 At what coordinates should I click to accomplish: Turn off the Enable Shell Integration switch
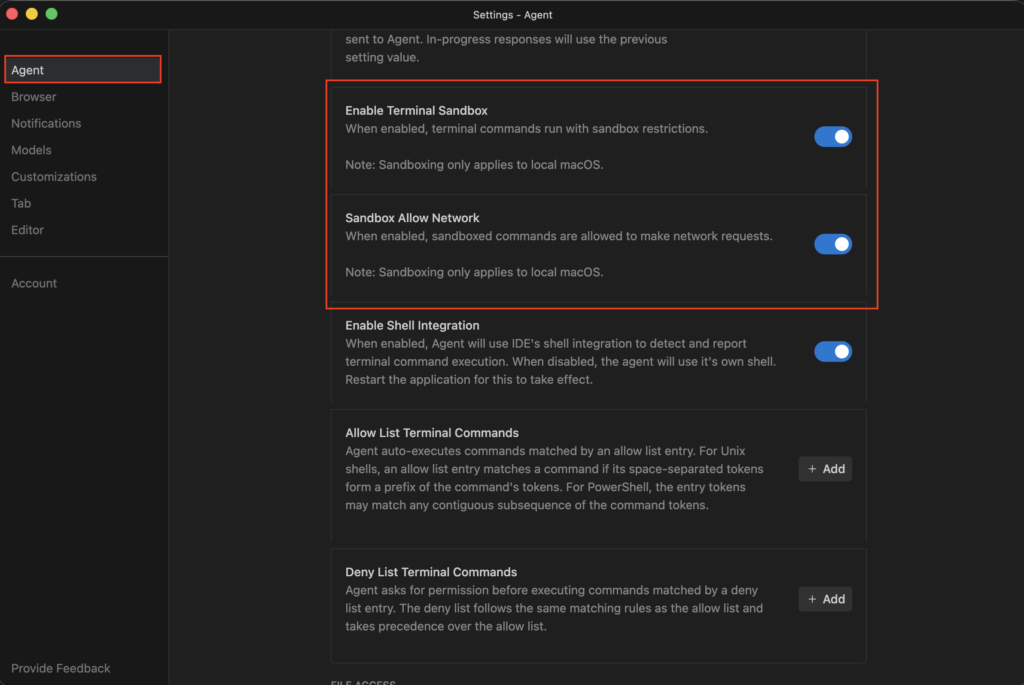(833, 352)
